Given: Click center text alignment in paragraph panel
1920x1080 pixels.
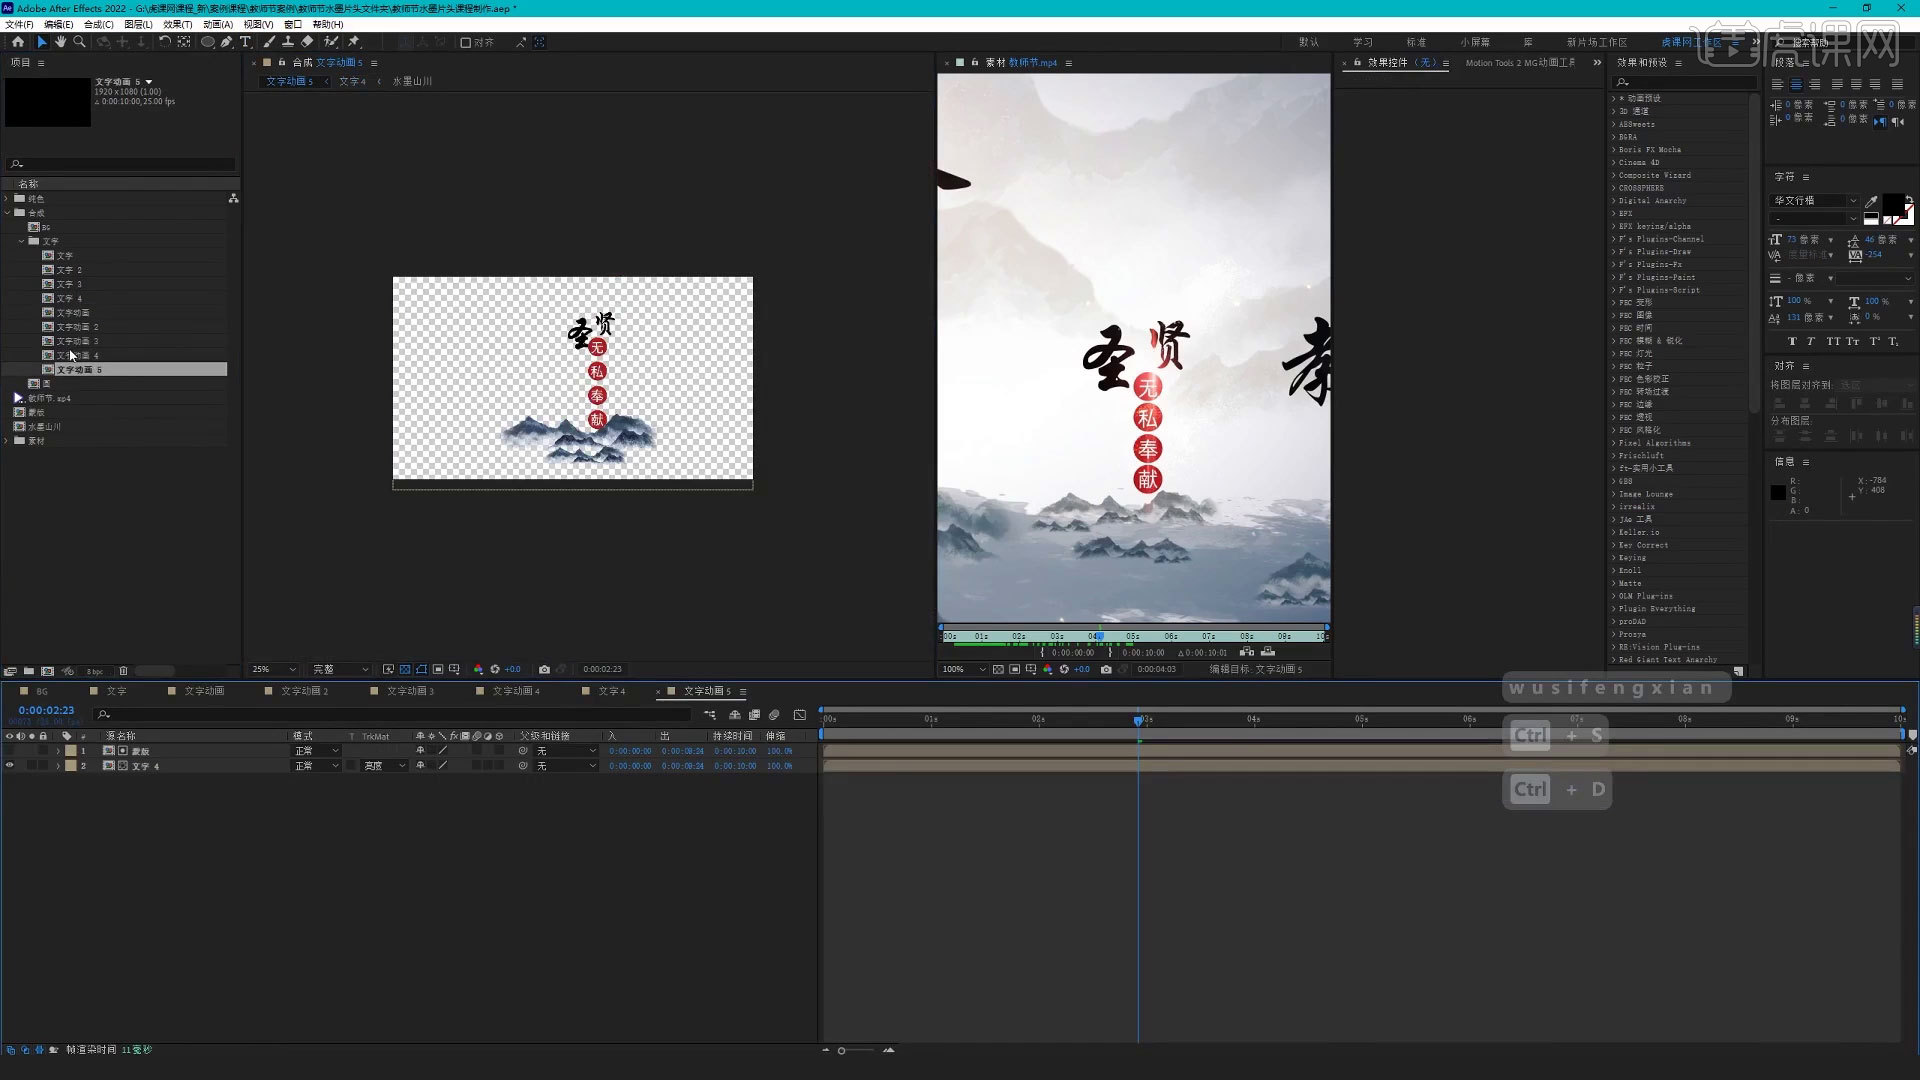Looking at the screenshot, I should 1796,84.
